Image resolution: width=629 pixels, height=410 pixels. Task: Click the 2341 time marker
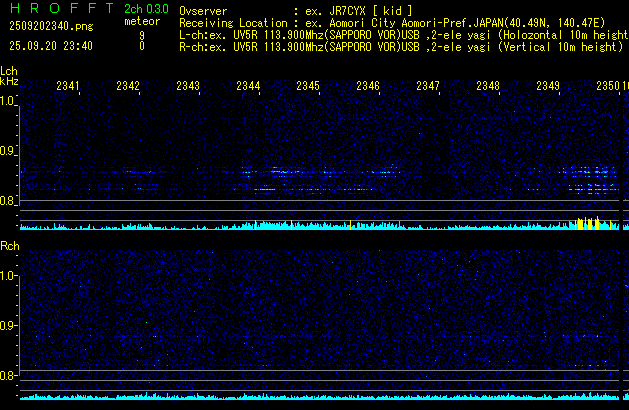(x=68, y=87)
